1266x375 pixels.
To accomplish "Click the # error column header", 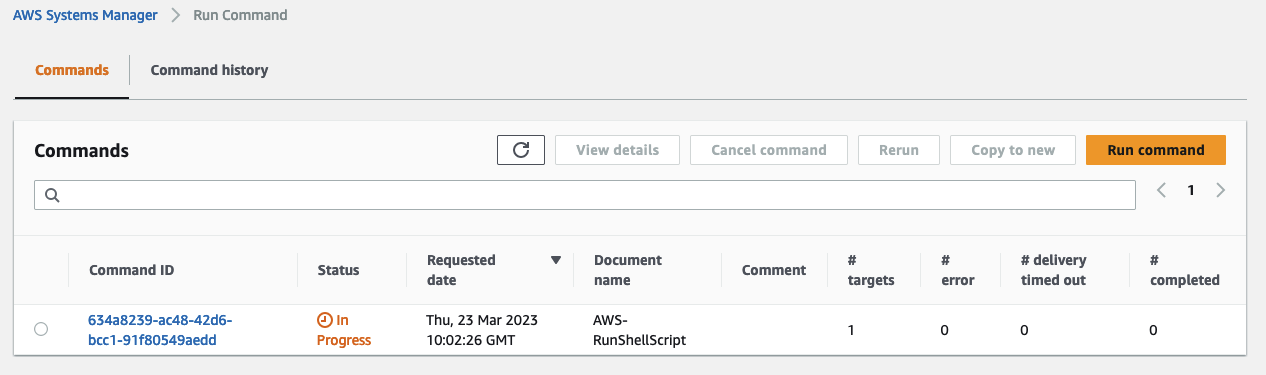I will (958, 270).
